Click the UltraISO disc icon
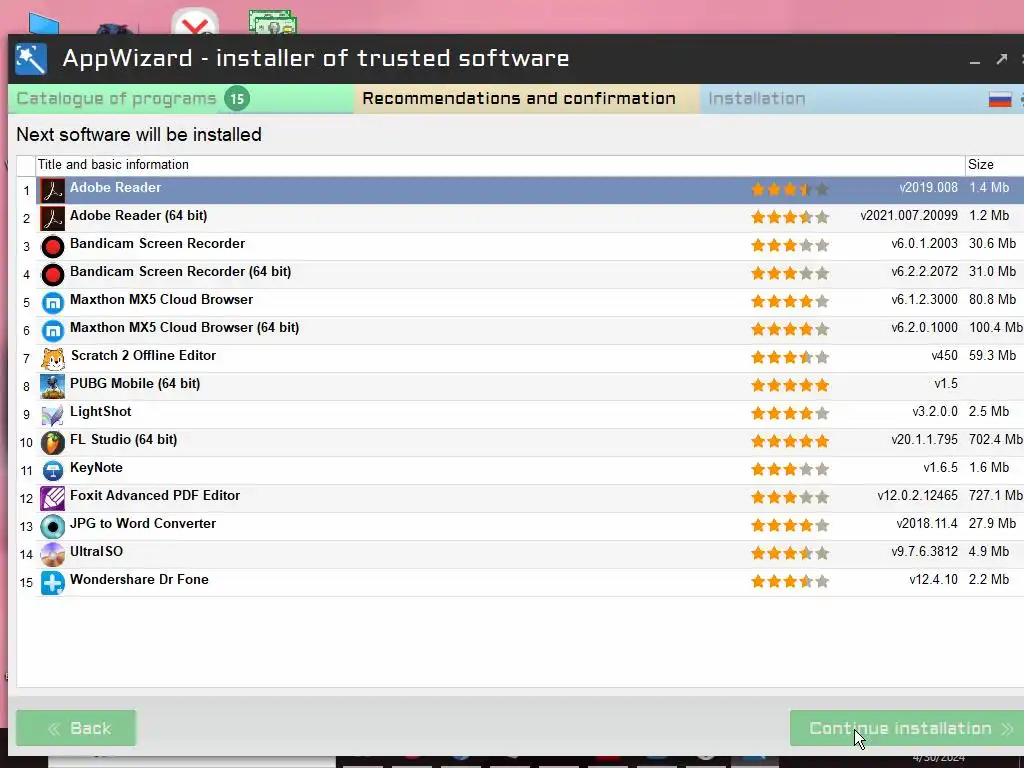The height and width of the screenshot is (768, 1024). (52, 555)
